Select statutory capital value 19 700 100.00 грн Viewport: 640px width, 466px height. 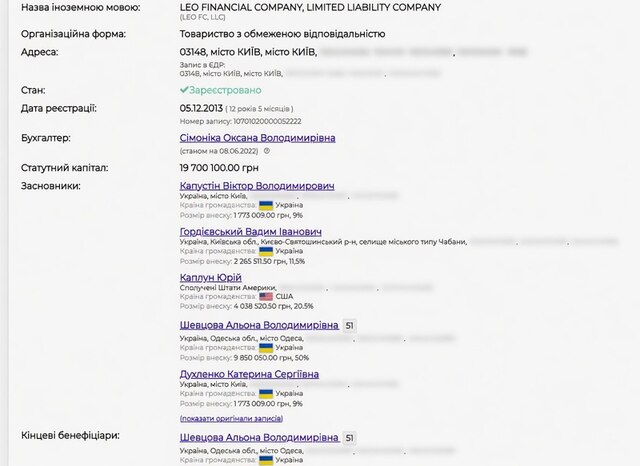coord(219,168)
